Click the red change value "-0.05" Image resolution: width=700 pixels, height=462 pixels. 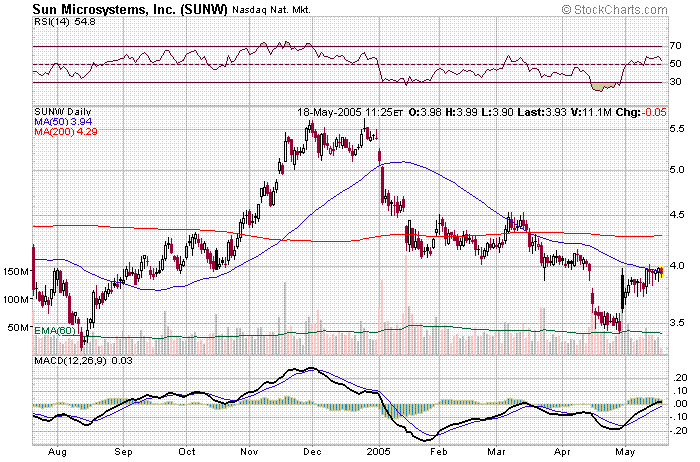pos(654,112)
